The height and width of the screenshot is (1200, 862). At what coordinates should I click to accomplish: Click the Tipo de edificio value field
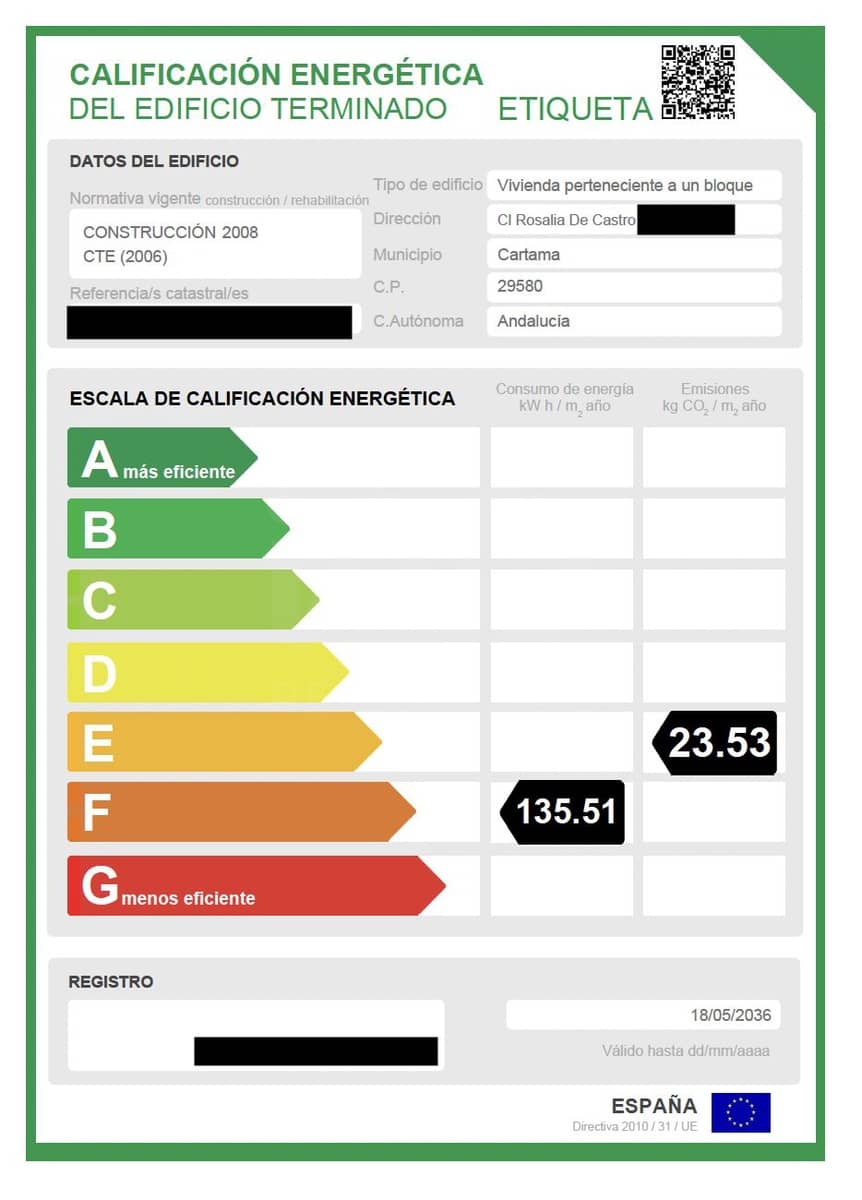(634, 185)
